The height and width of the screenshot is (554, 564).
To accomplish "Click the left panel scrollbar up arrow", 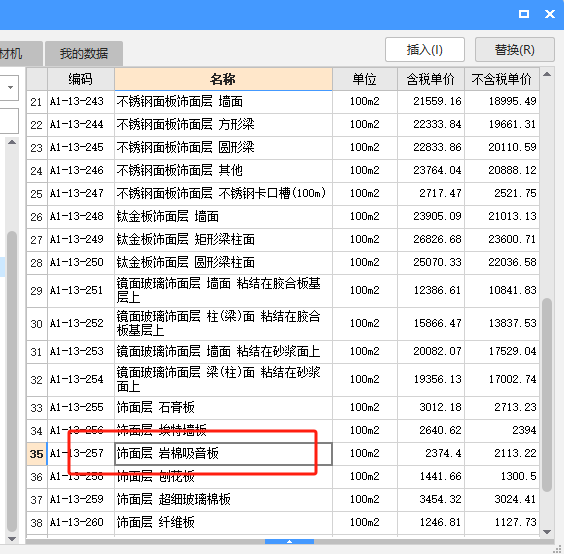I will click(x=12, y=142).
